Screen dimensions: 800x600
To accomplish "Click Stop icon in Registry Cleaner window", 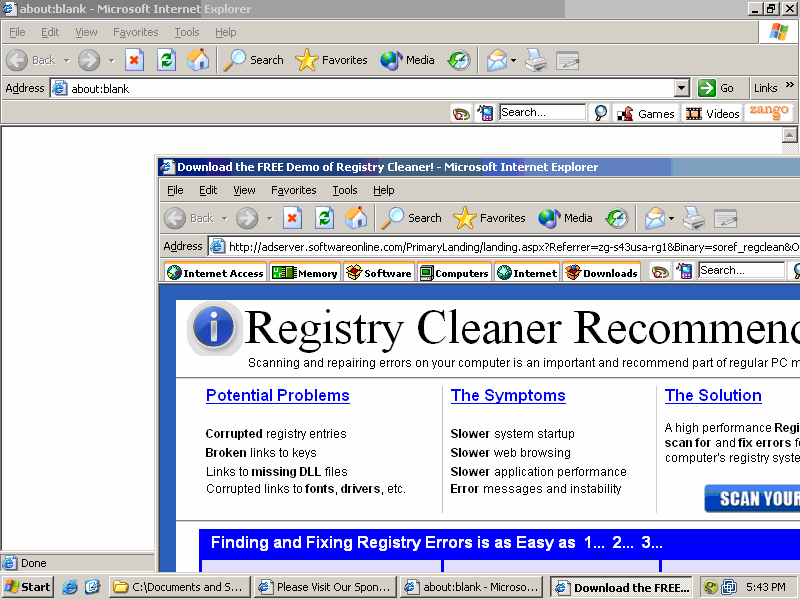I will [292, 218].
